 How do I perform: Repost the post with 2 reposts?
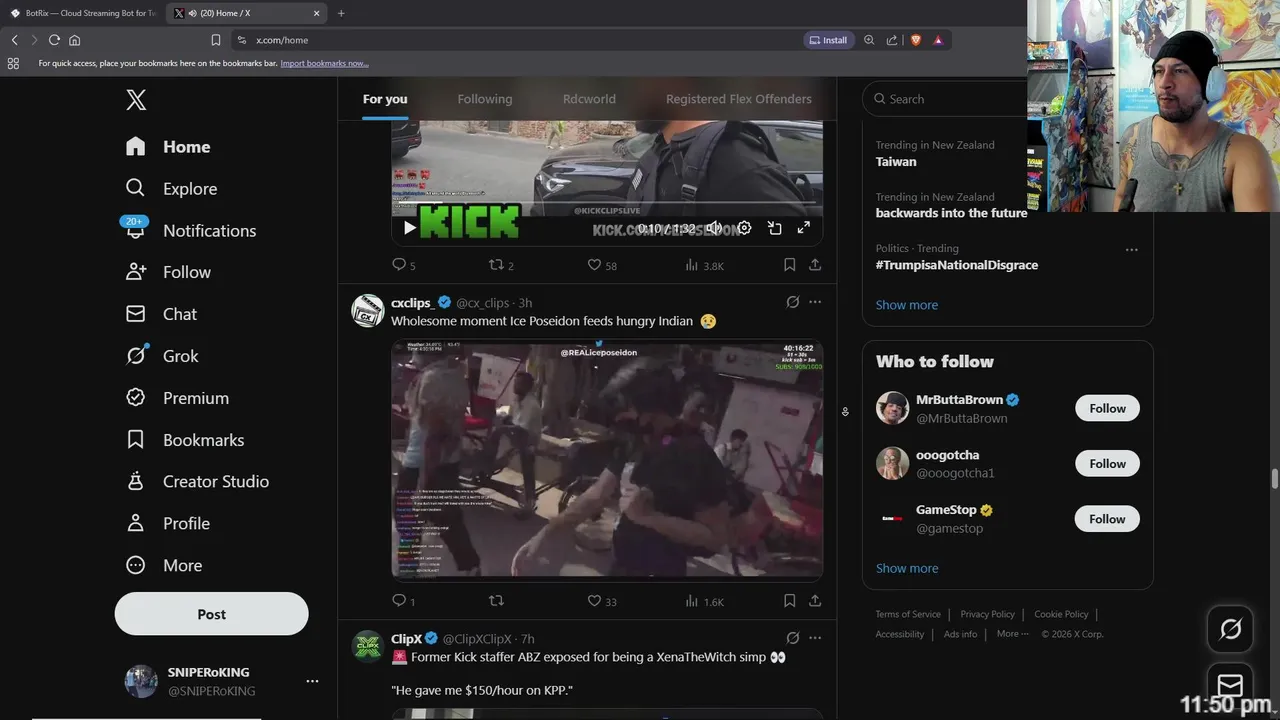pos(501,265)
